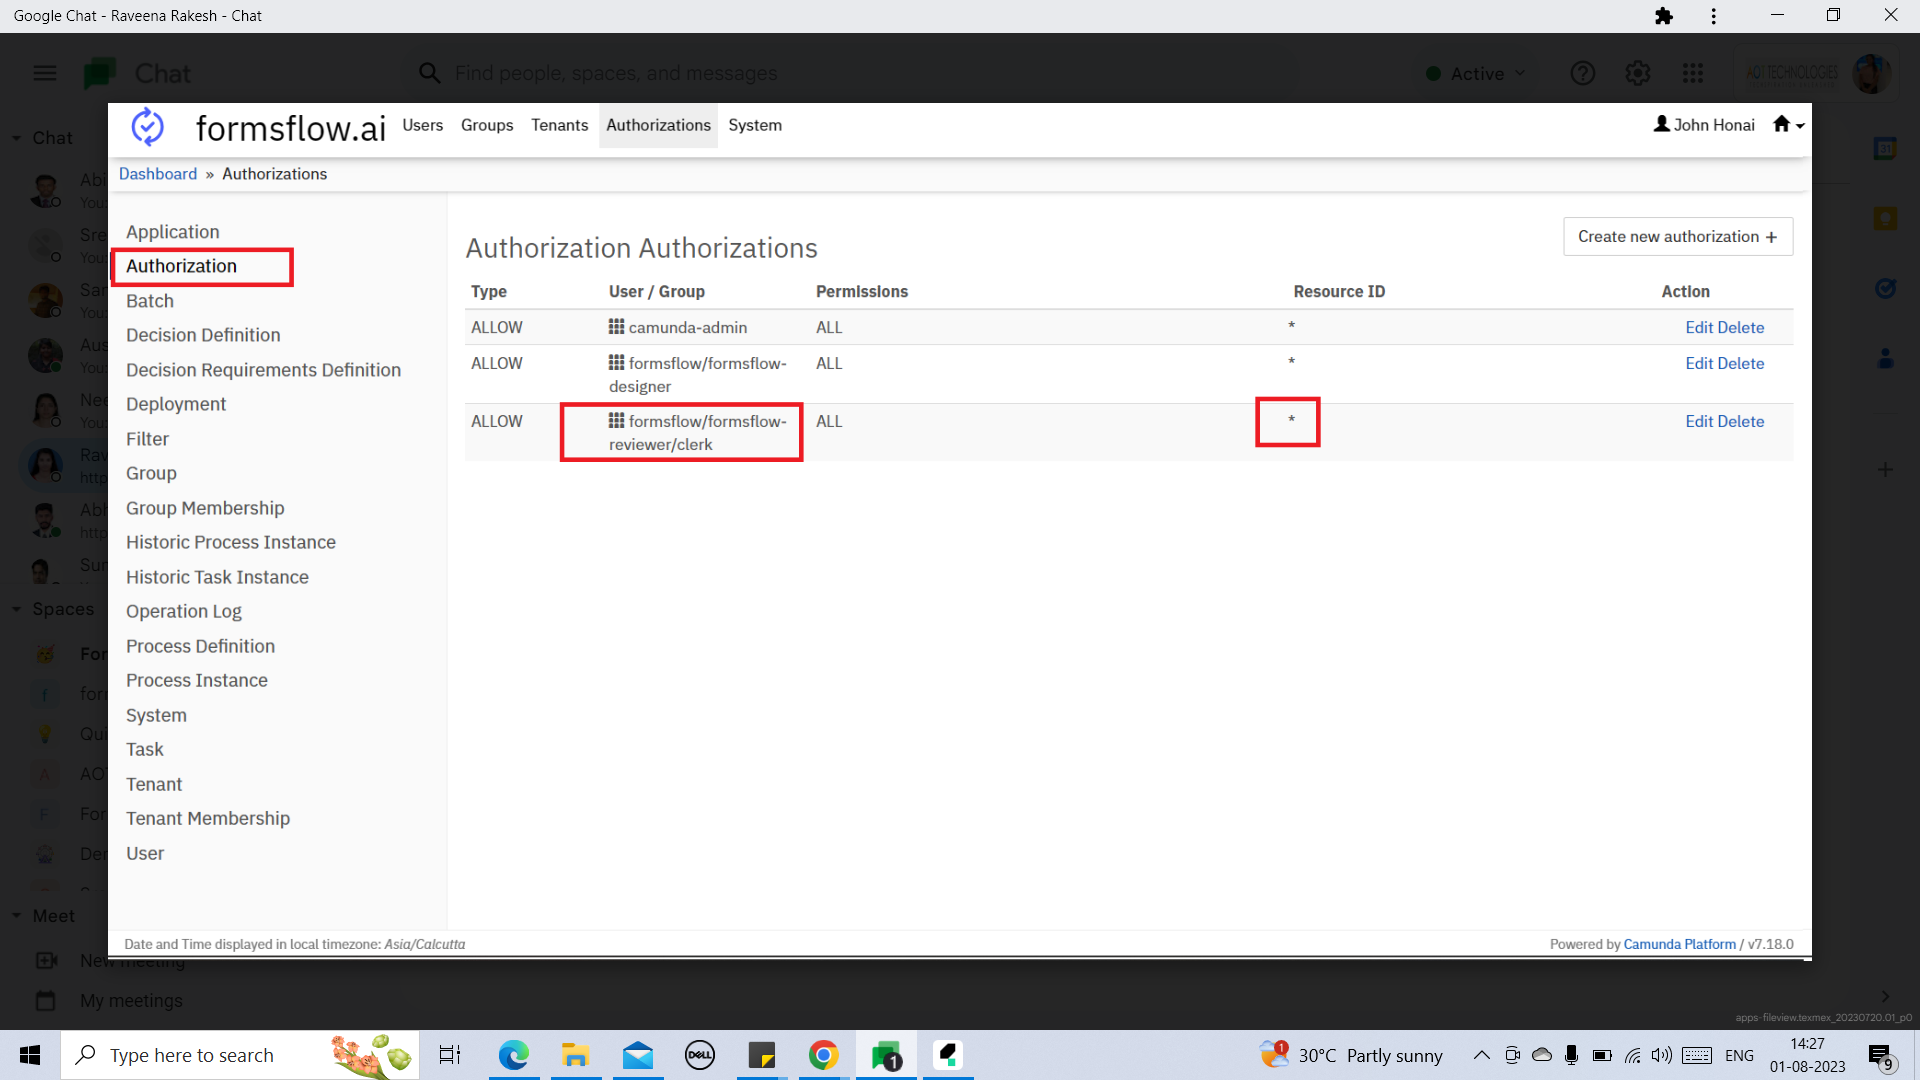Viewport: 1920px width, 1080px height.
Task: Open Google Keep in the side panel
Action: 1886,218
